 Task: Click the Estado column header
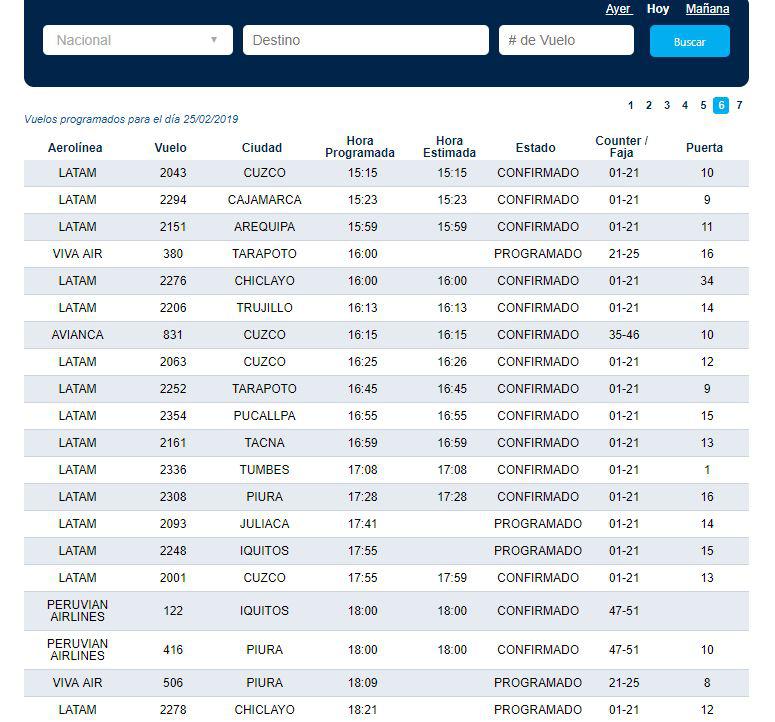point(535,148)
